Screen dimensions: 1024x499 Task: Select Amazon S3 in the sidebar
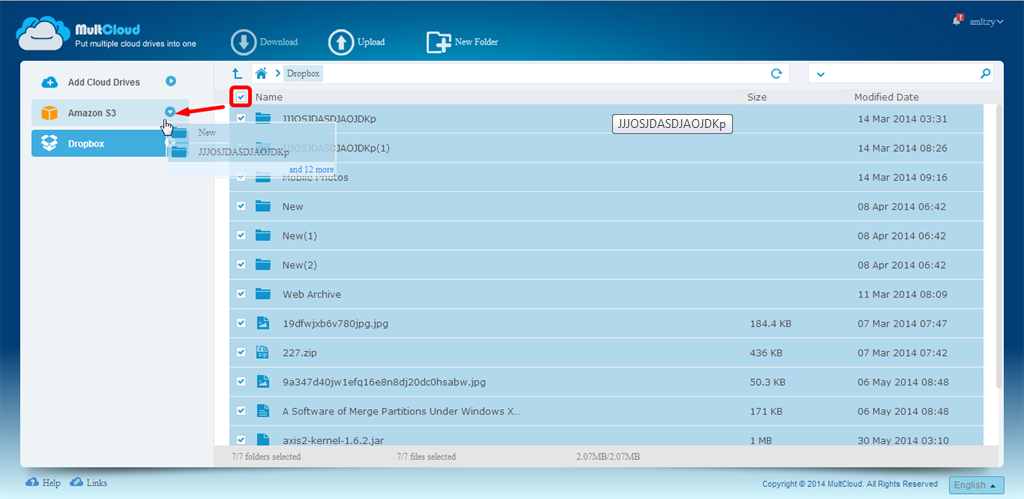tap(92, 113)
